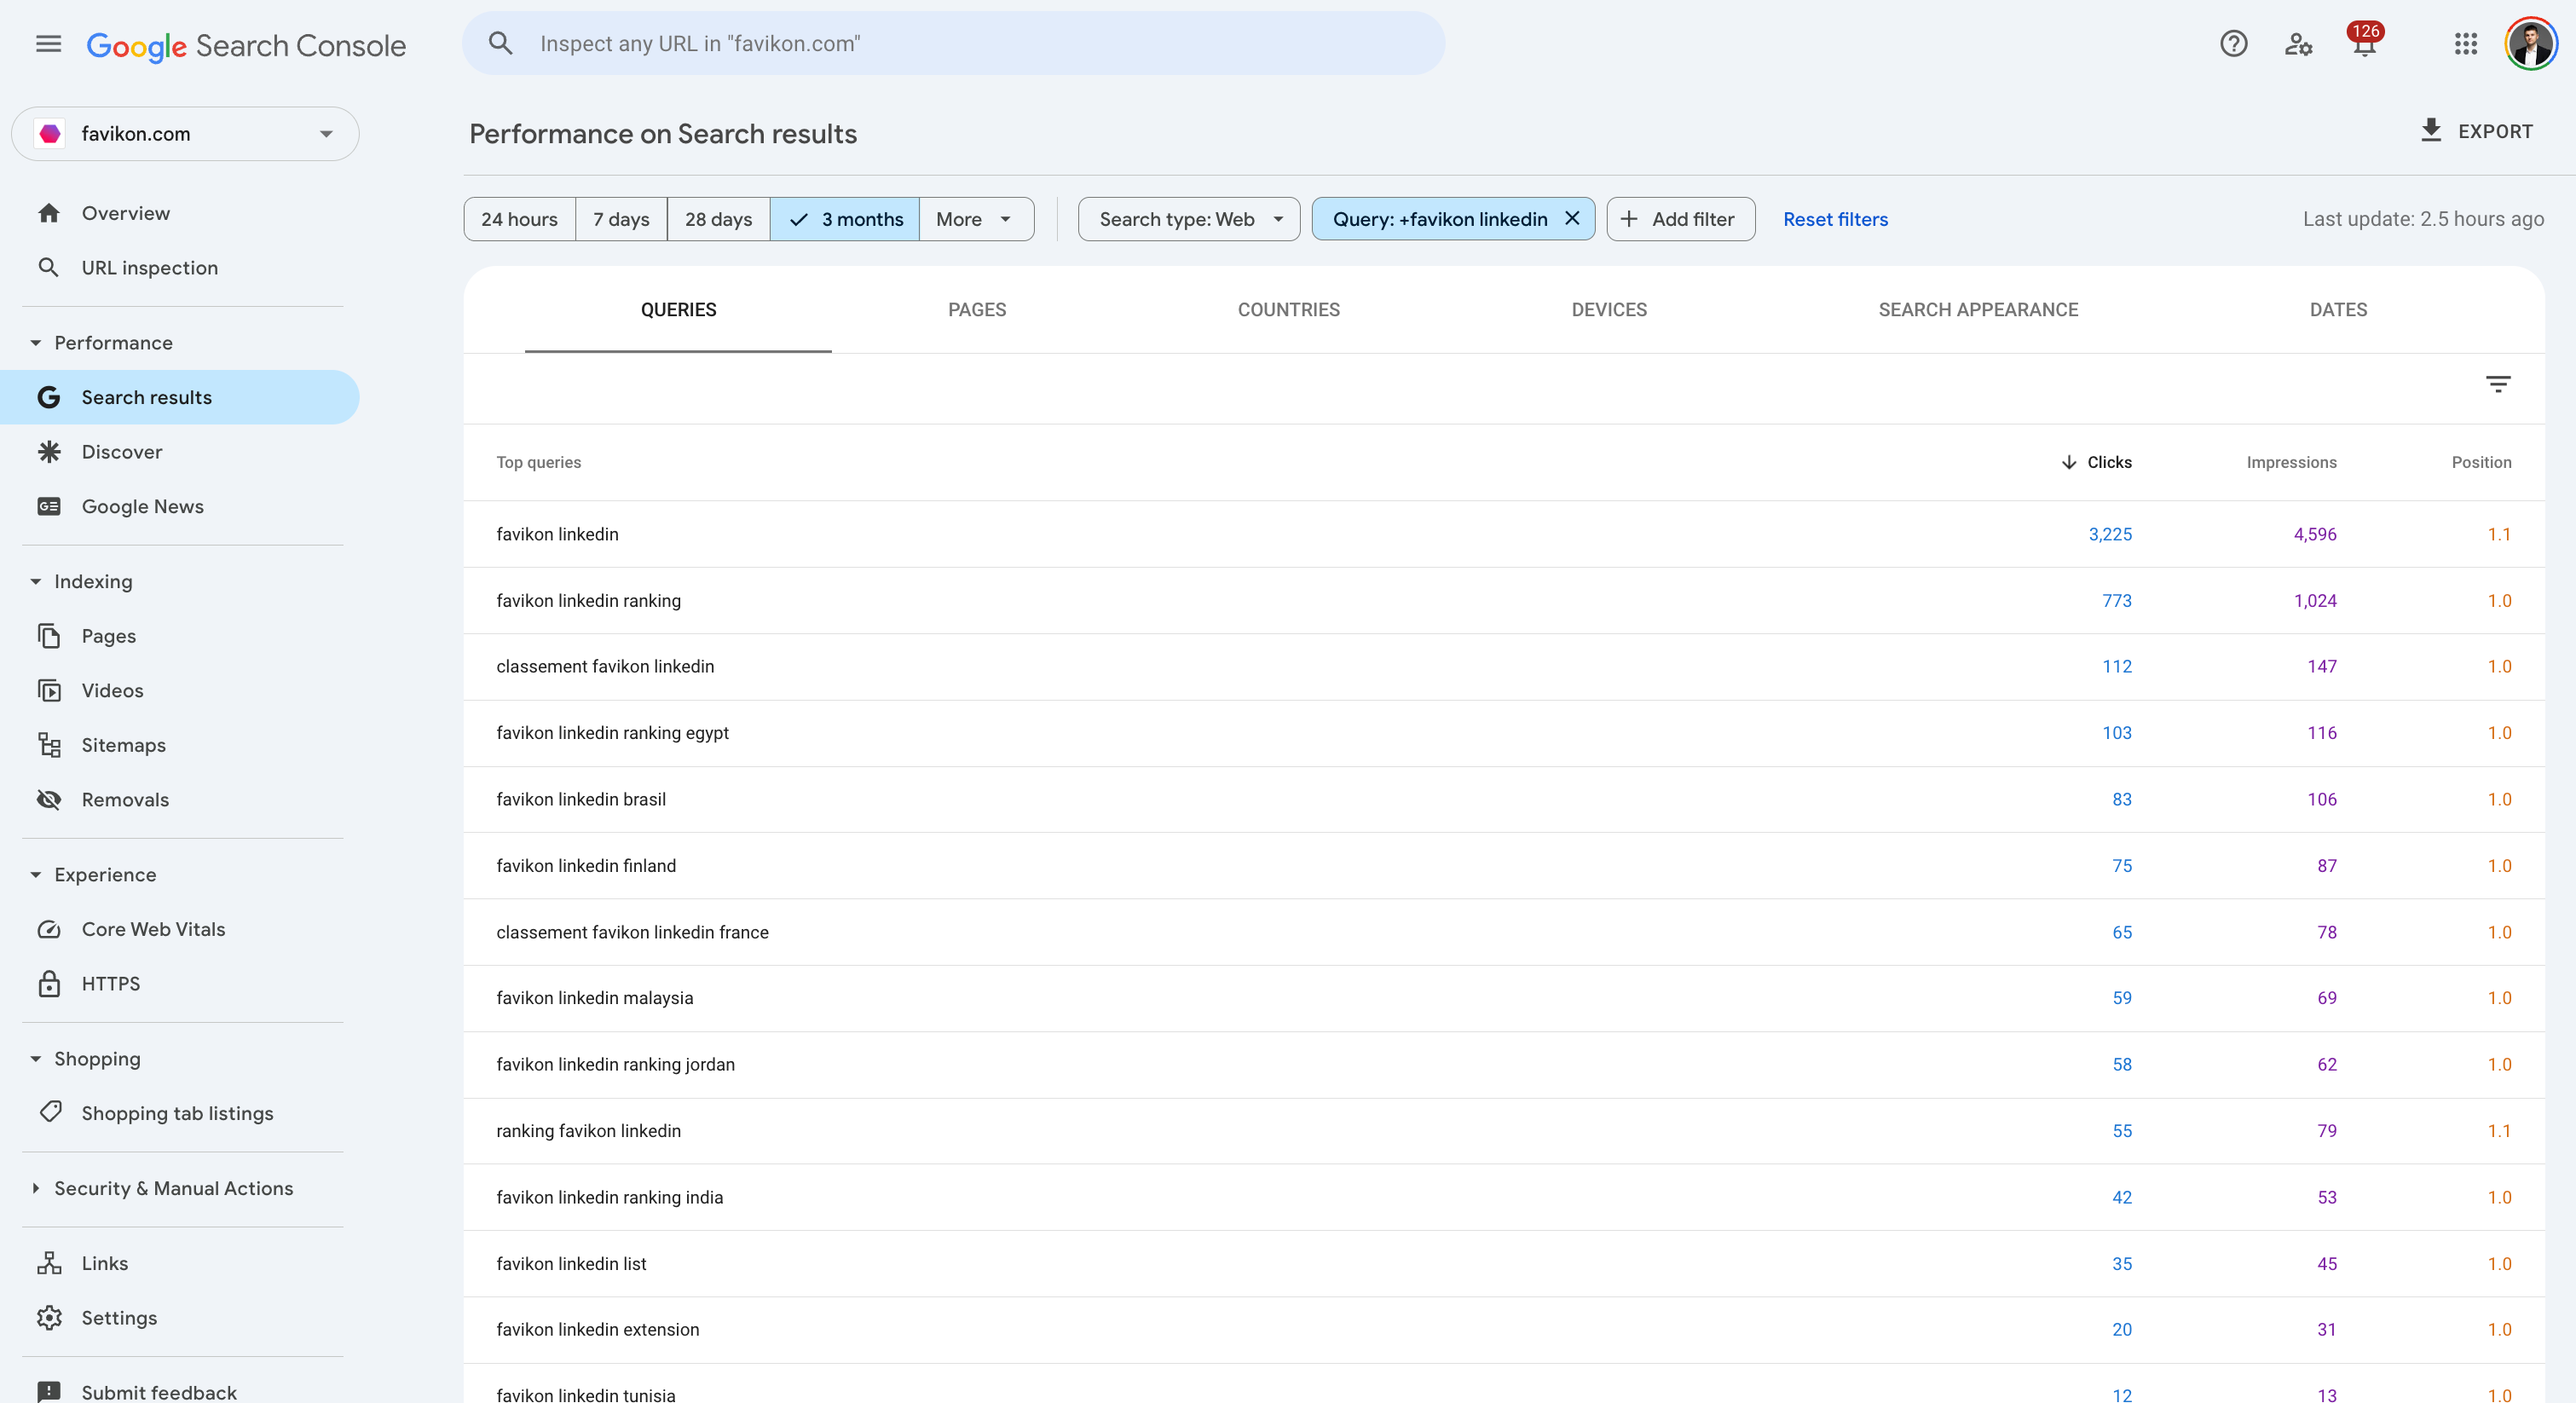Open the Google Search Console logo
Screen dimensions: 2576x1403
pyautogui.click(x=246, y=45)
